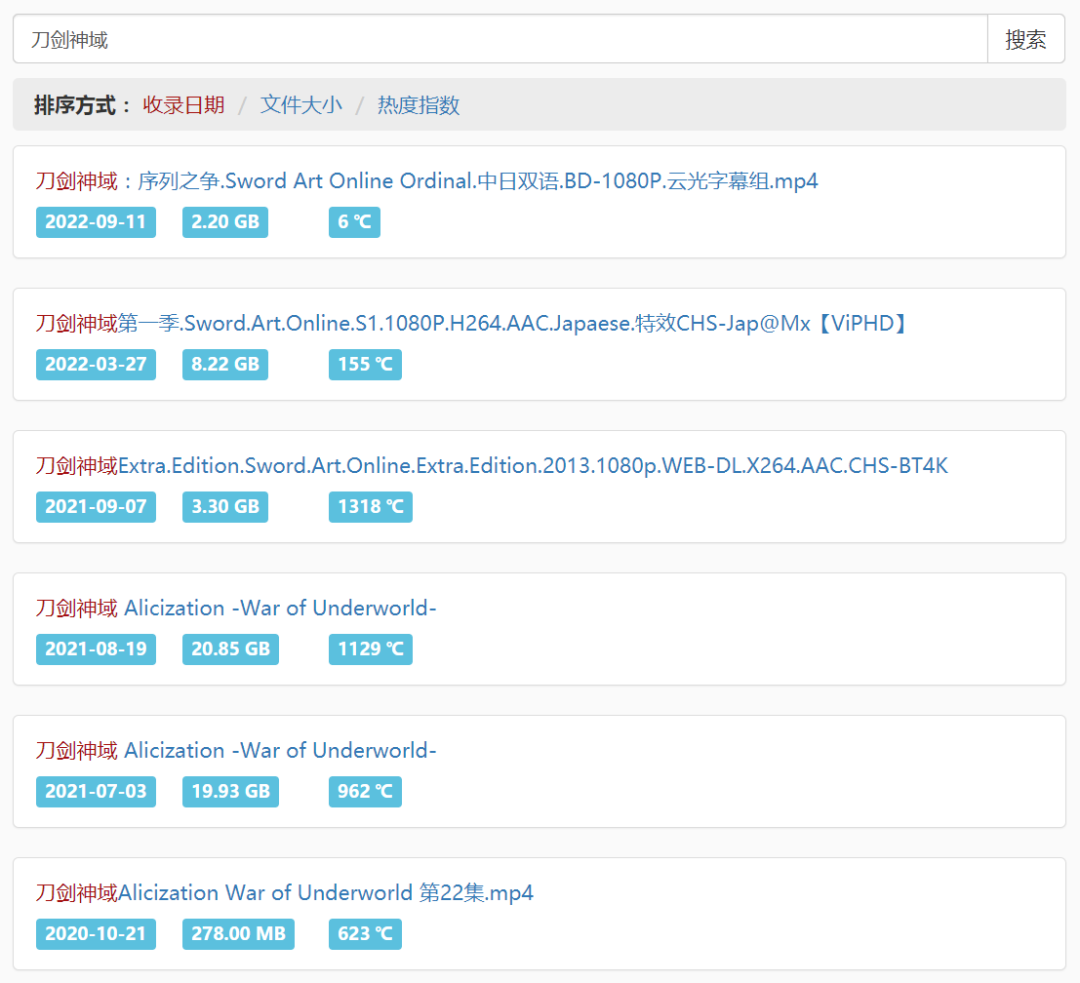This screenshot has width=1080, height=983.
Task: Click the 2020-10-21 date badge
Action: pyautogui.click(x=96, y=934)
